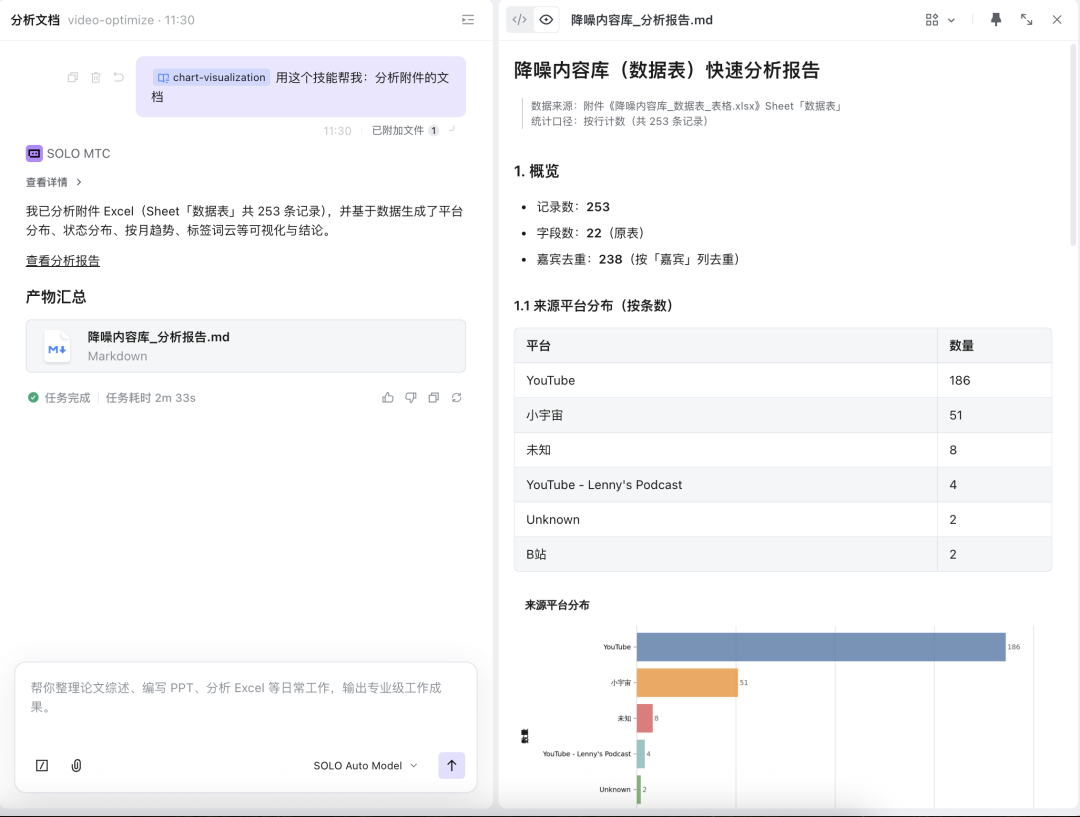Switch to the preview eye view
The width and height of the screenshot is (1080, 817).
(x=546, y=19)
